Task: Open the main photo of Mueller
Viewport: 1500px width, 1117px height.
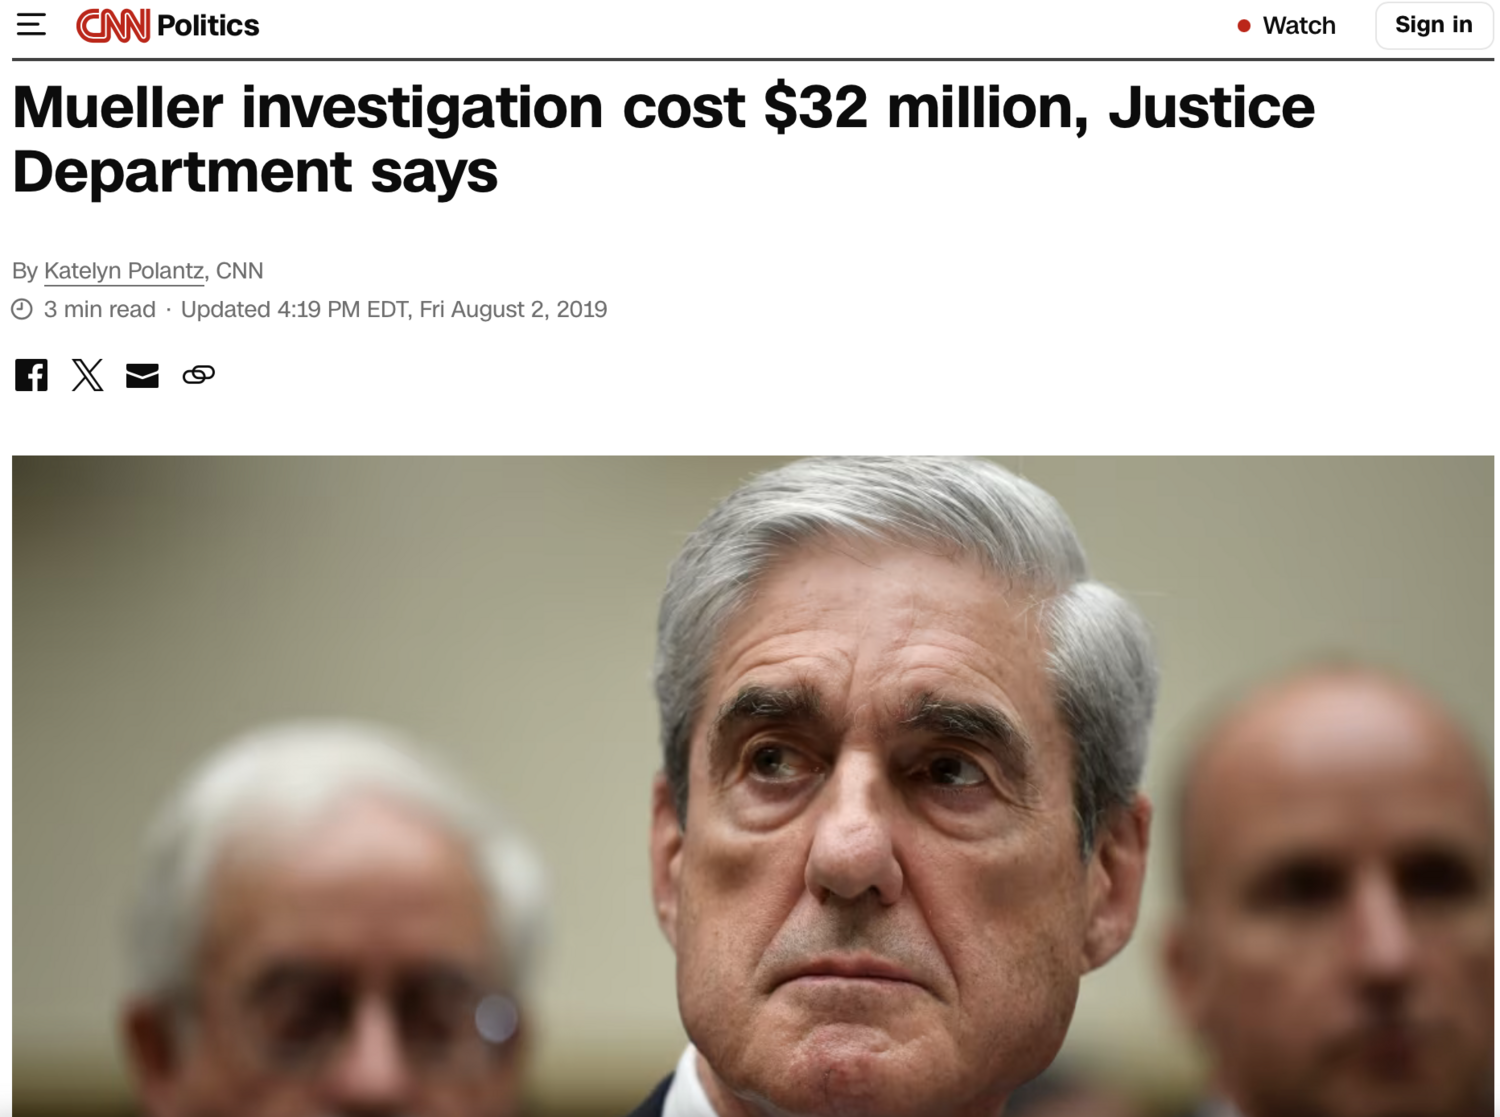Action: click(753, 786)
